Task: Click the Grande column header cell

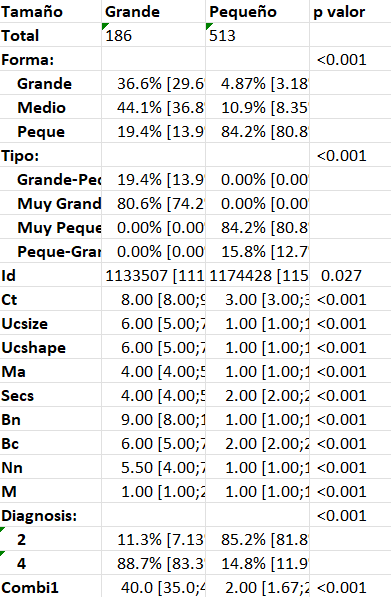Action: pyautogui.click(x=153, y=11)
